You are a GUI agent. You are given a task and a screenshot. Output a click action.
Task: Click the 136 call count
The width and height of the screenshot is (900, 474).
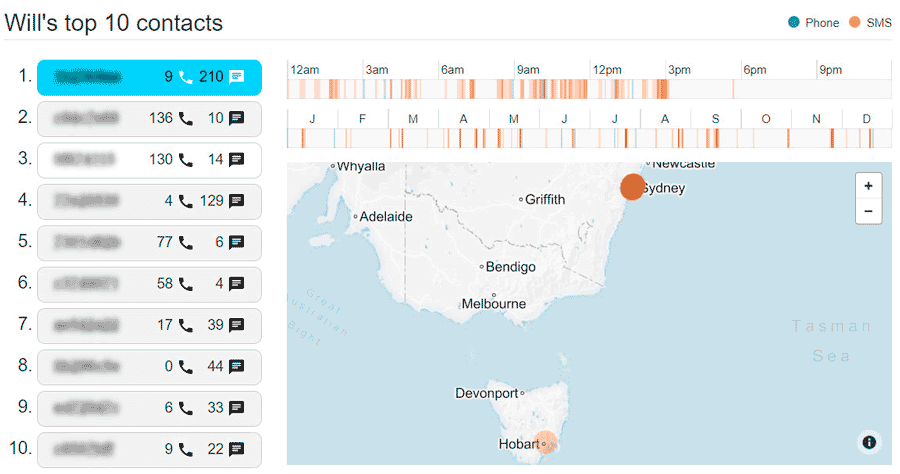[x=161, y=118]
